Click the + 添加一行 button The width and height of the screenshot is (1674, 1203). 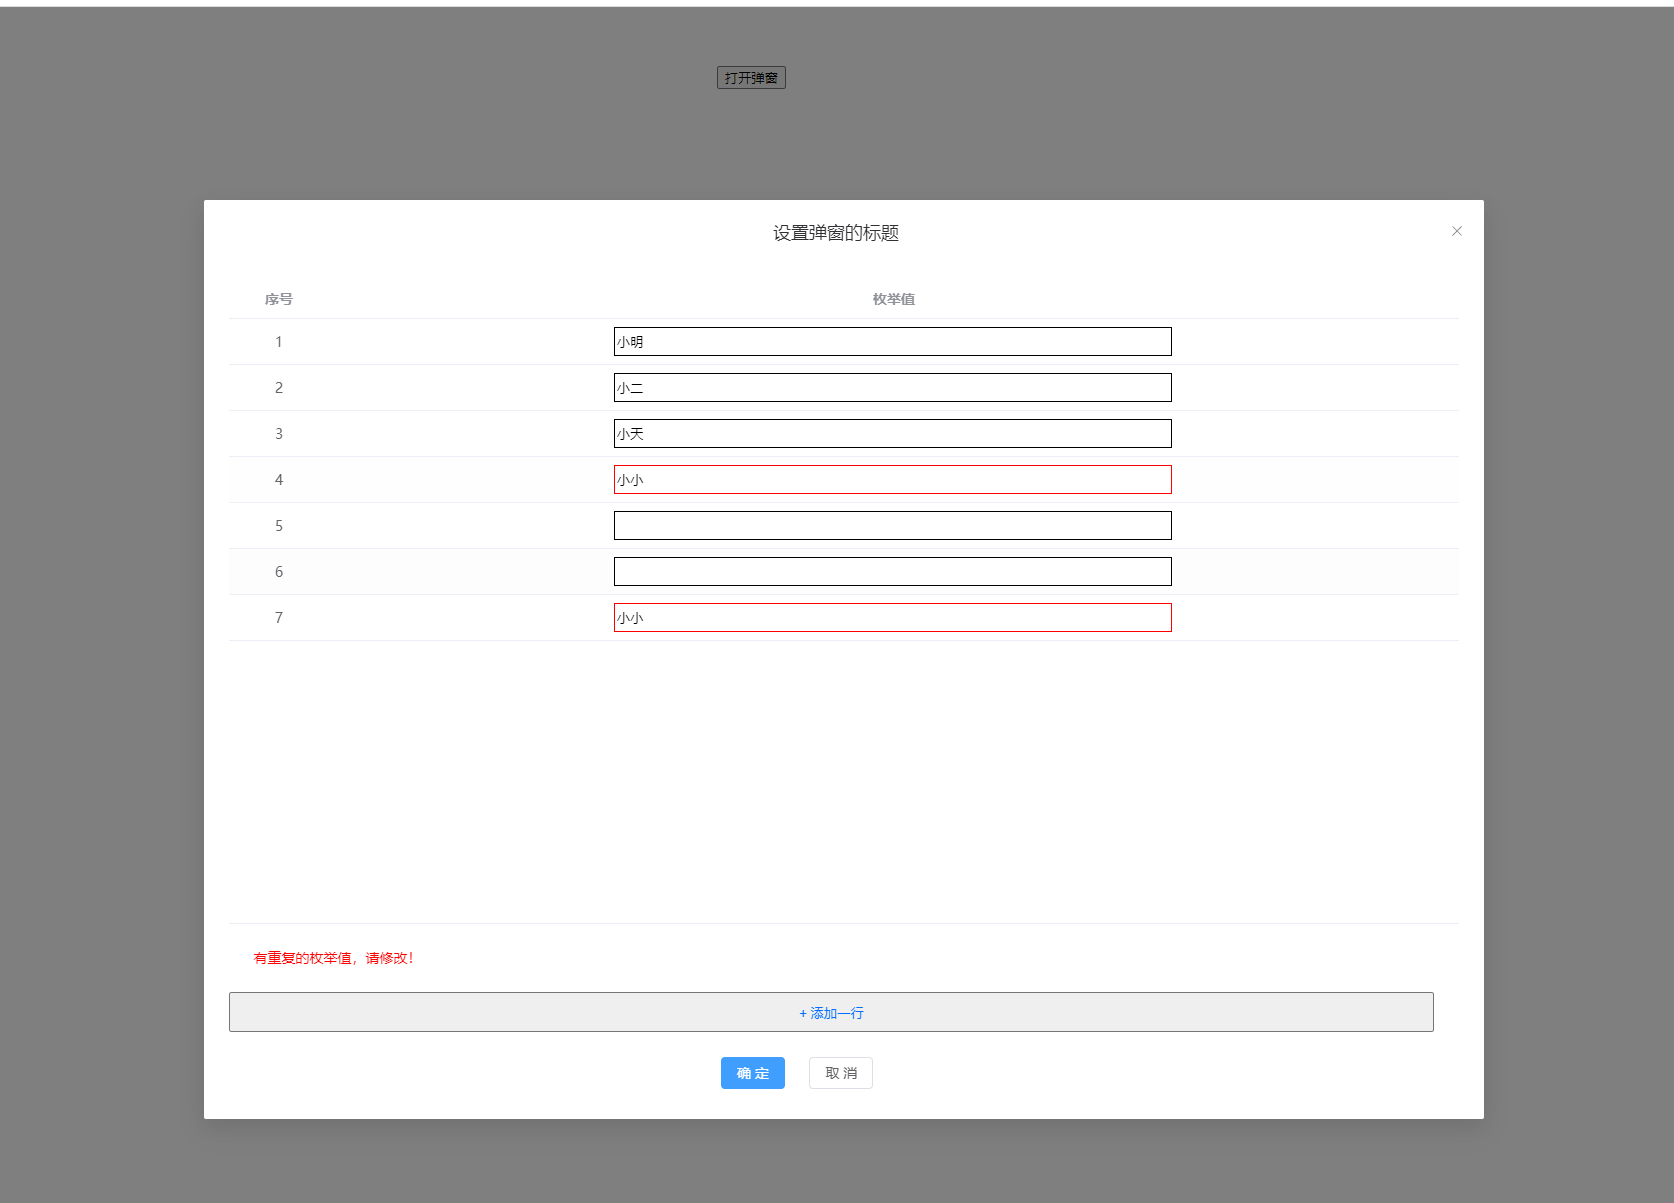click(x=831, y=1012)
